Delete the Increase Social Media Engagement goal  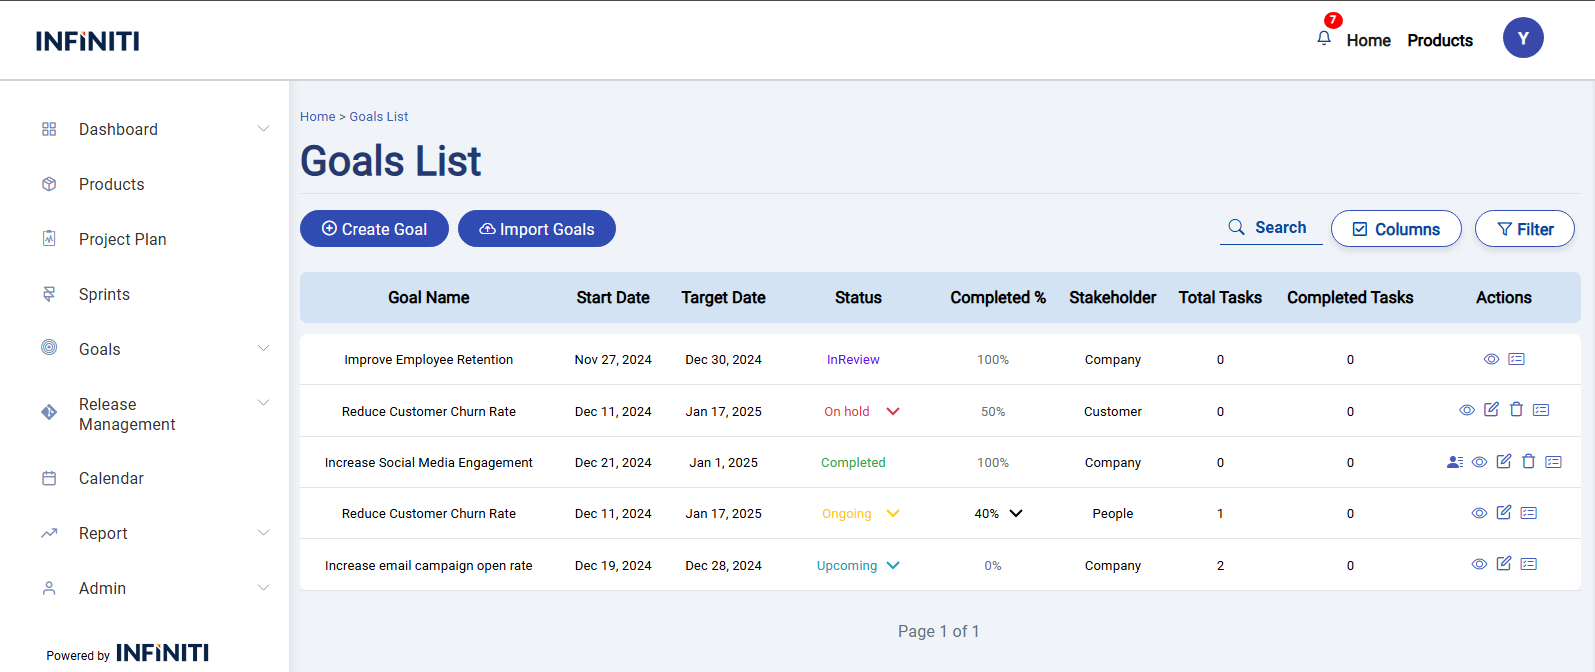tap(1528, 462)
